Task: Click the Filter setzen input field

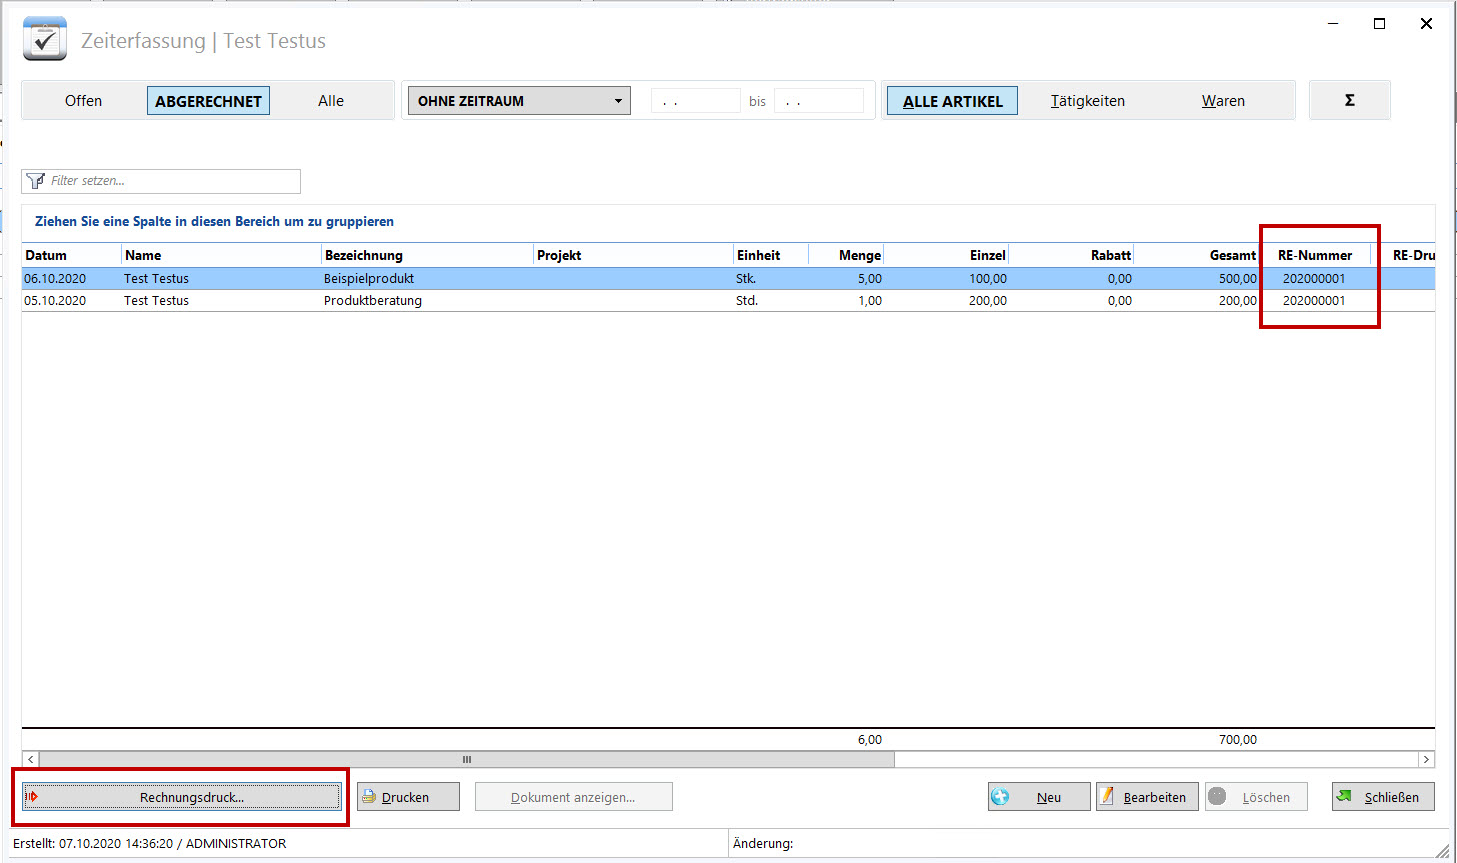Action: point(170,181)
